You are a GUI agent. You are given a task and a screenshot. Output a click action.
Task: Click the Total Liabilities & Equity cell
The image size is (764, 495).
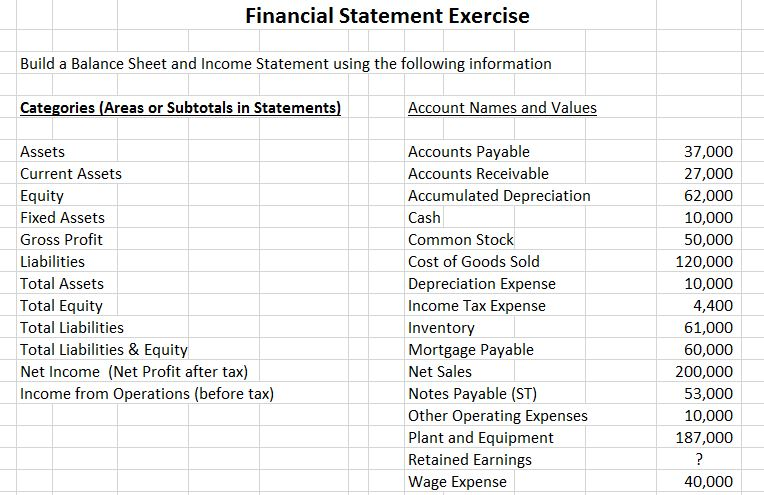(x=104, y=350)
